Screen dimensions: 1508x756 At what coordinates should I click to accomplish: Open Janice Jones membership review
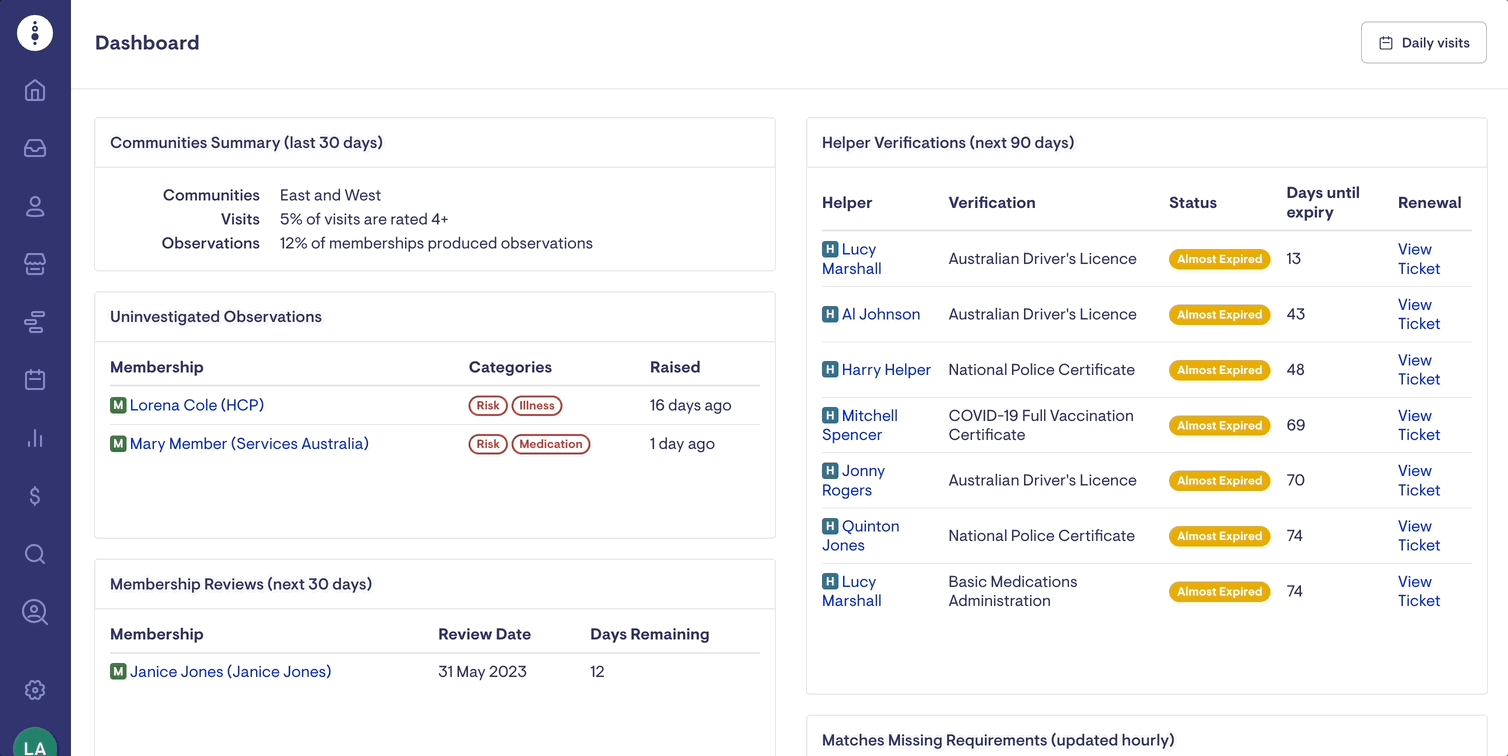tap(230, 672)
